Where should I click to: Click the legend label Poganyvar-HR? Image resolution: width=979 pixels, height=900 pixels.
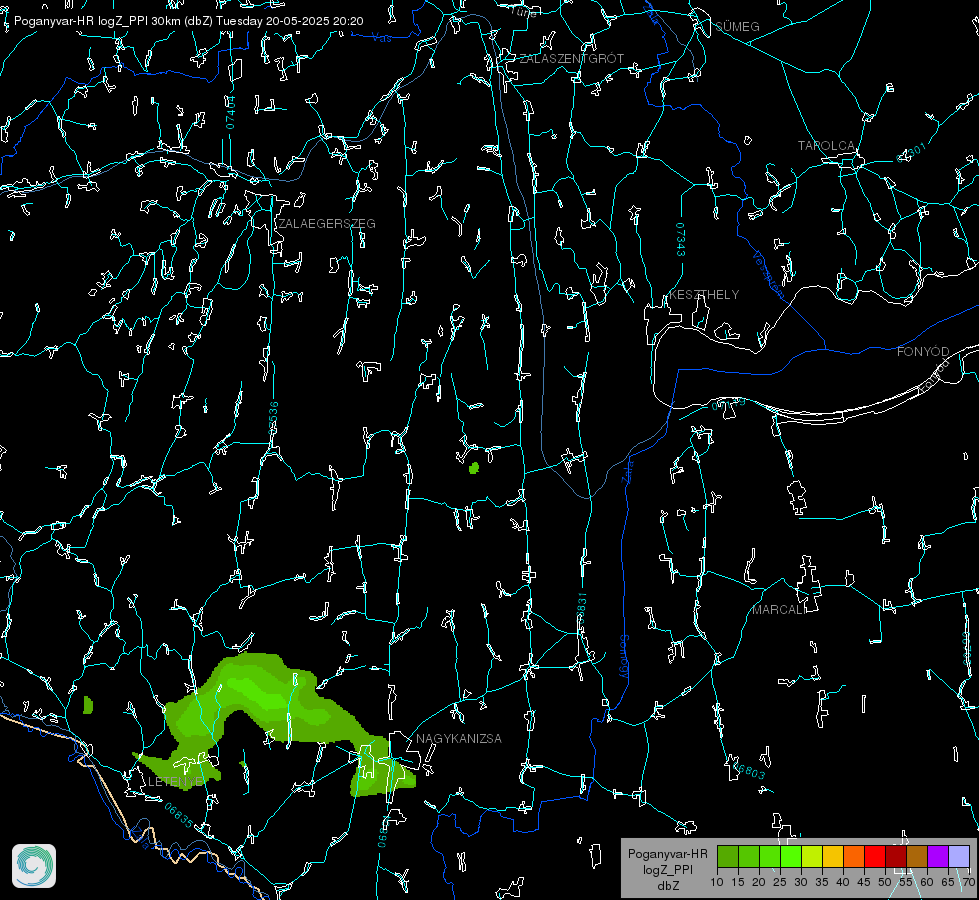tap(667, 853)
